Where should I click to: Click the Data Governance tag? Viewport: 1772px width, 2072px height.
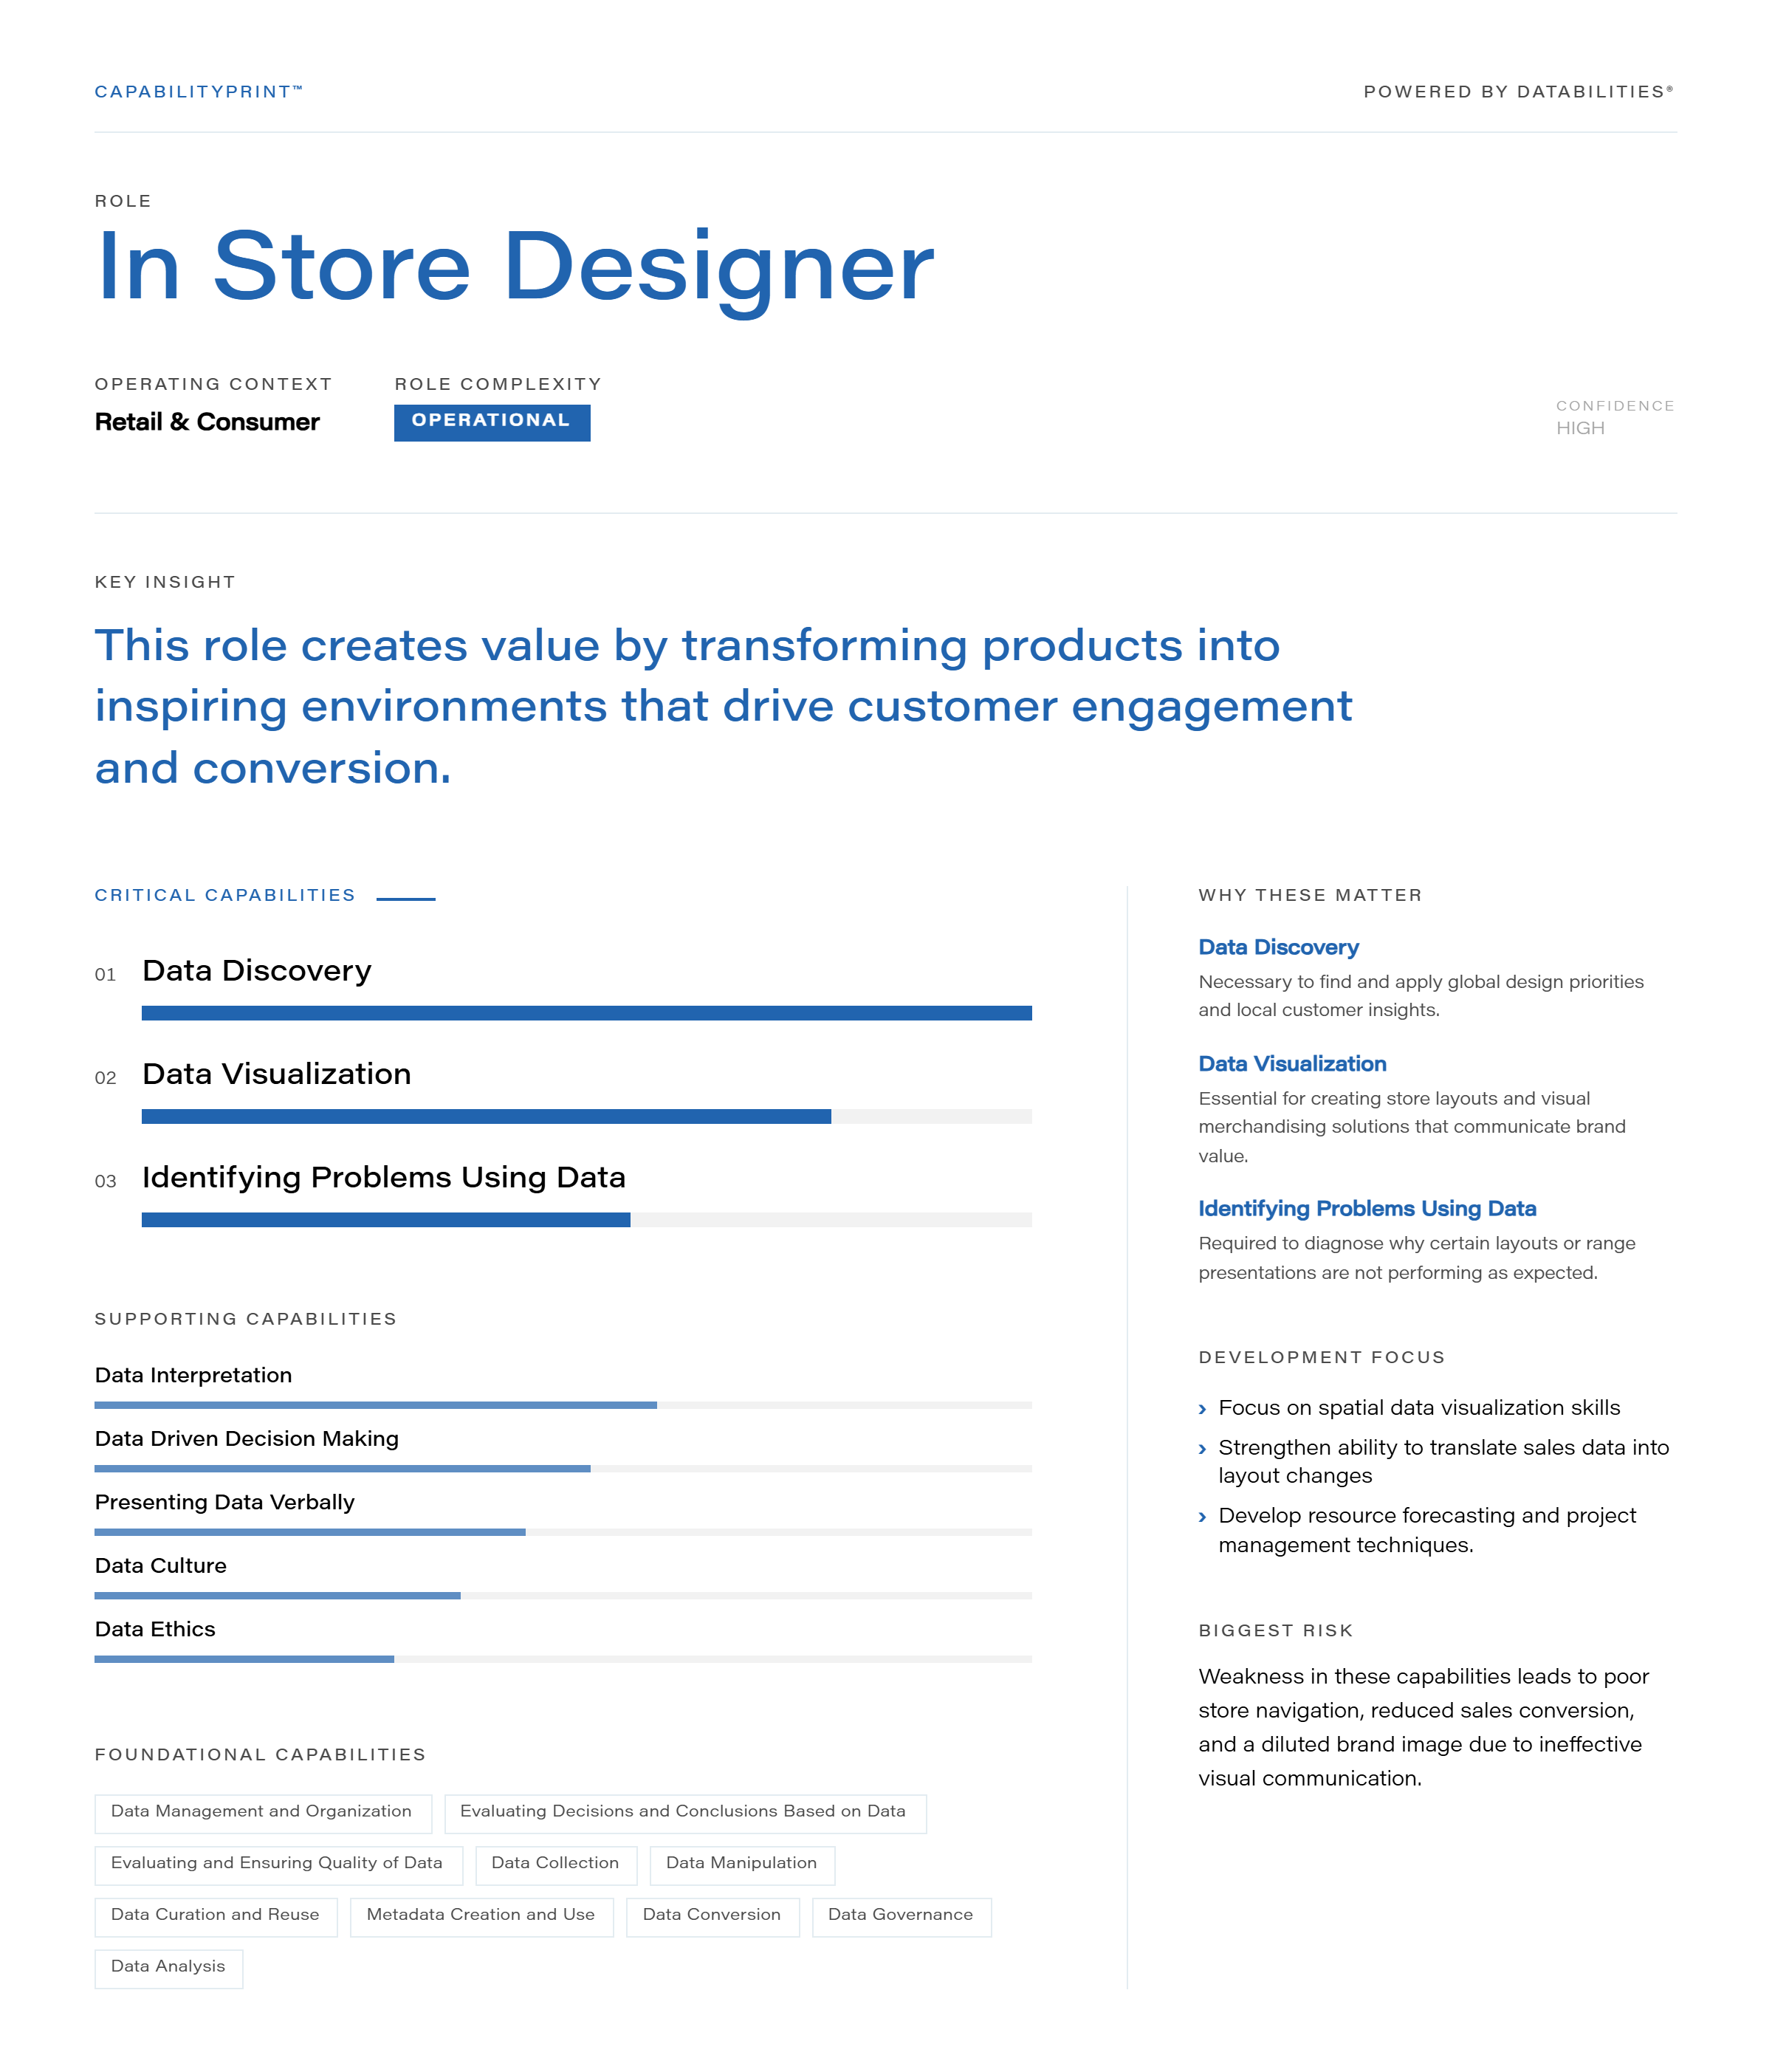[901, 1917]
